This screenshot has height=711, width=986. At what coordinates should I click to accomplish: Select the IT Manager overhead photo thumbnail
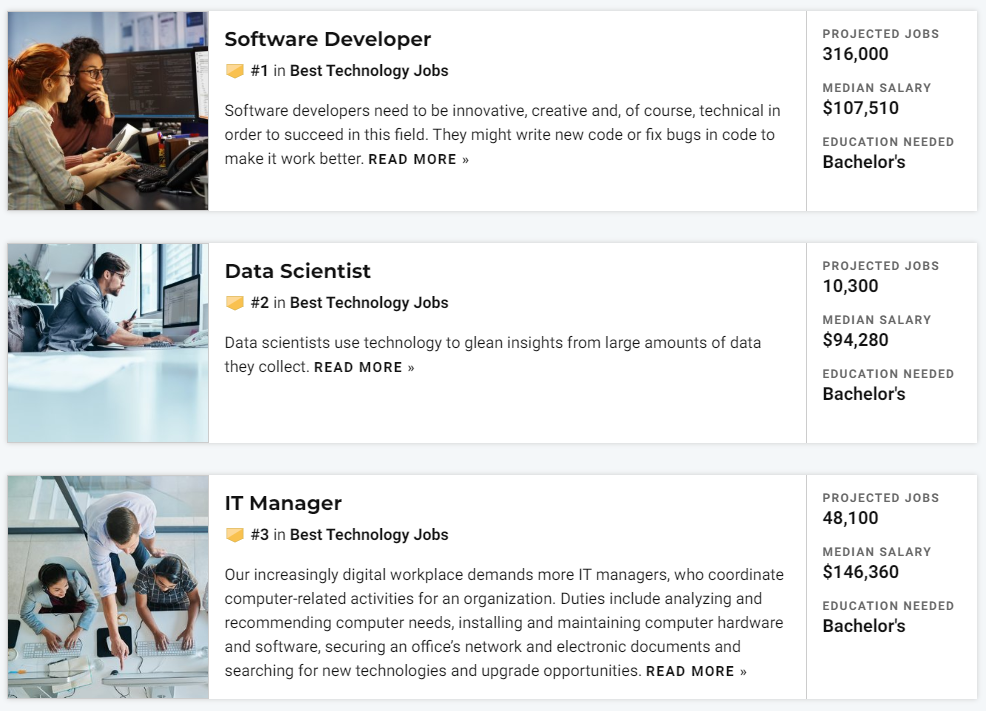point(108,587)
